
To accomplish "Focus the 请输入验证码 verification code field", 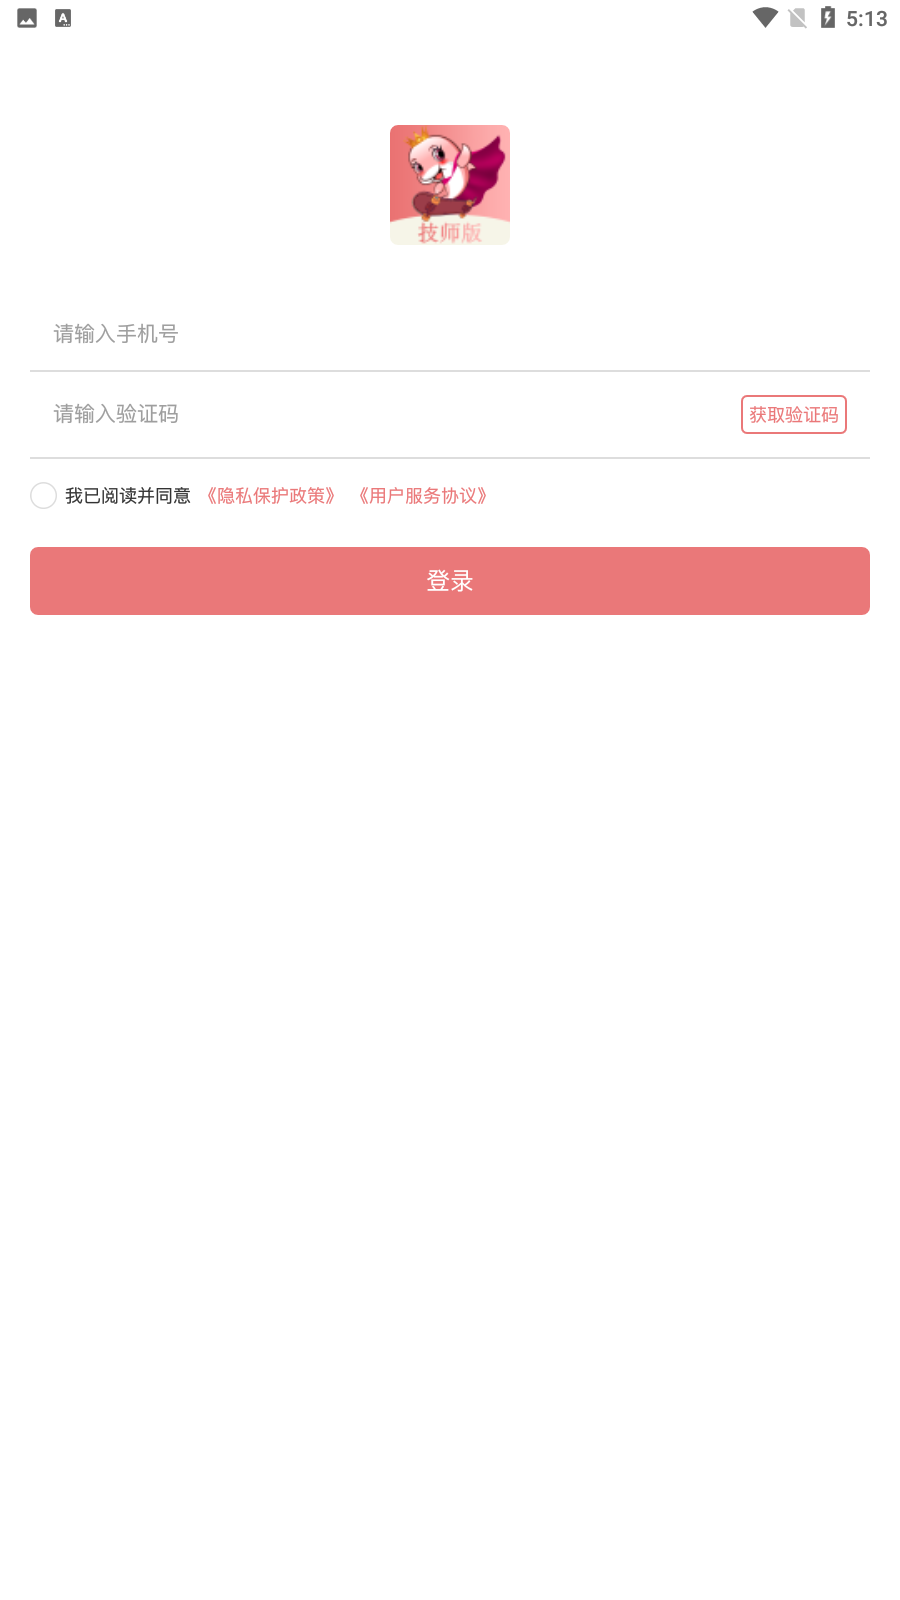I will point(385,414).
